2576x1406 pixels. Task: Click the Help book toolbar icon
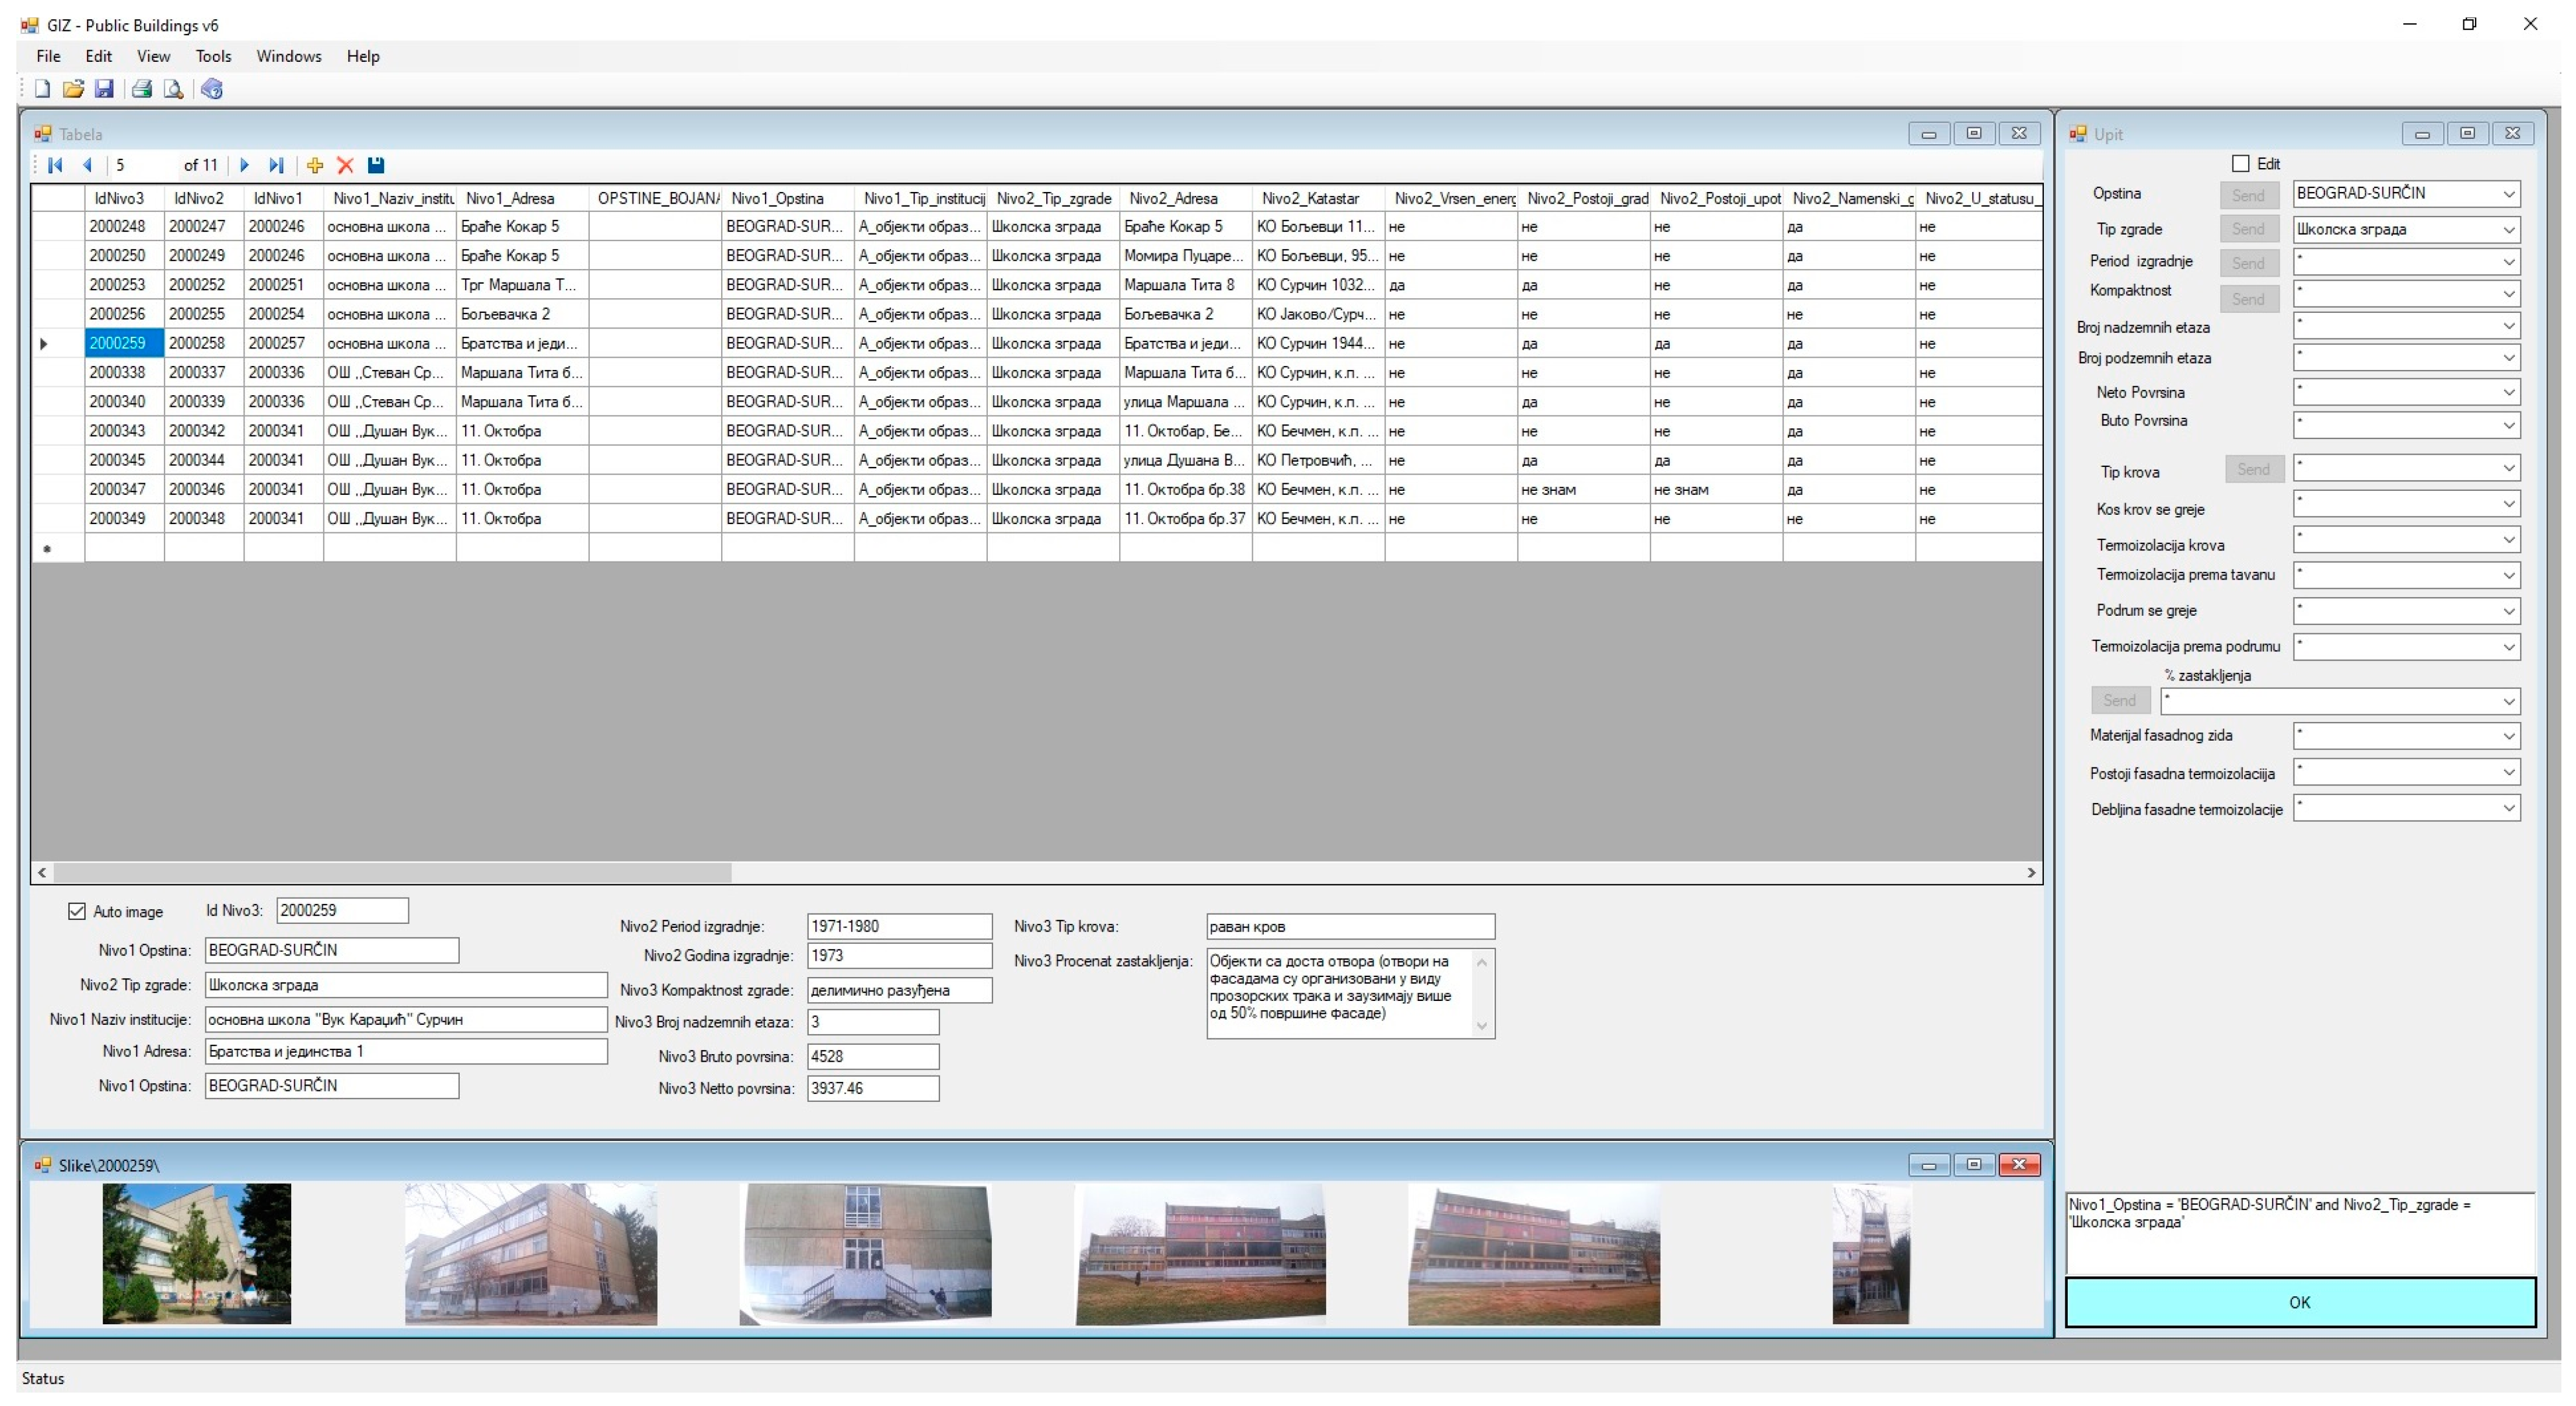(x=211, y=89)
